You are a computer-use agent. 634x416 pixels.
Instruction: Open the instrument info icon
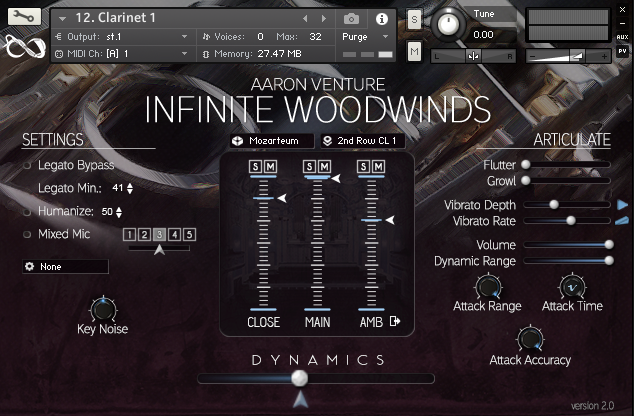(381, 18)
